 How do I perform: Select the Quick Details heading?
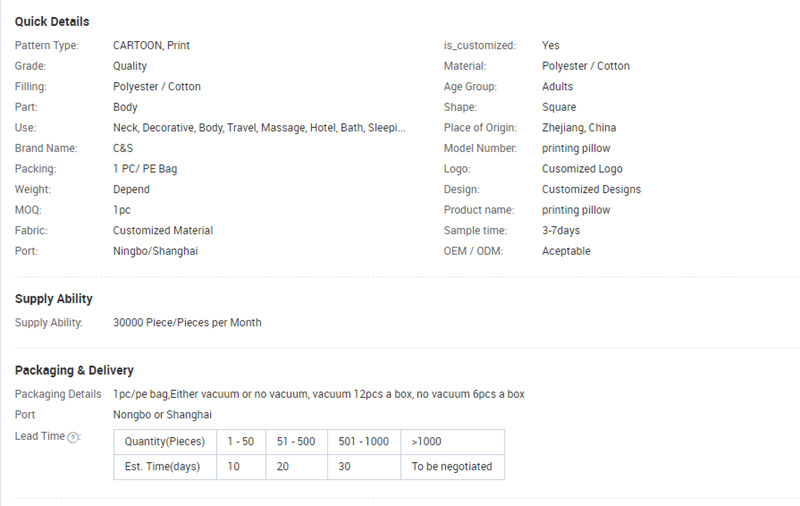coord(52,21)
